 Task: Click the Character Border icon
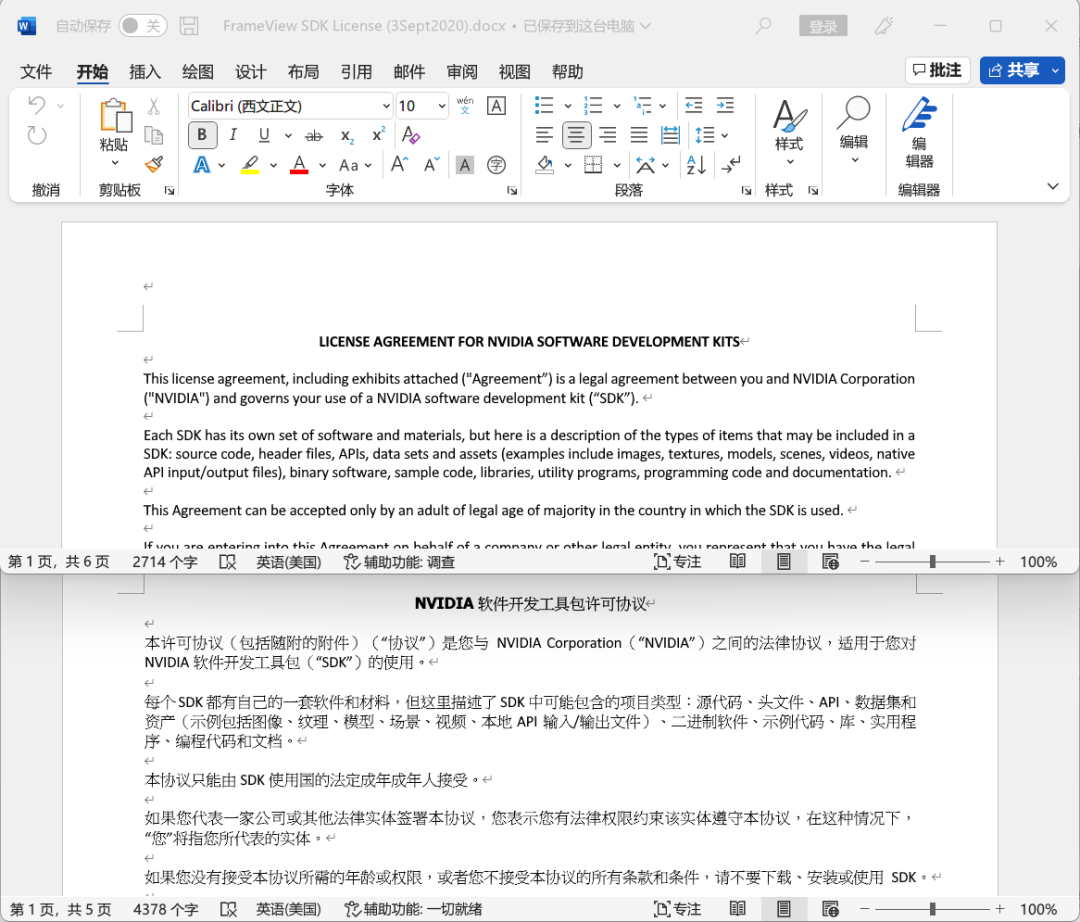(496, 105)
